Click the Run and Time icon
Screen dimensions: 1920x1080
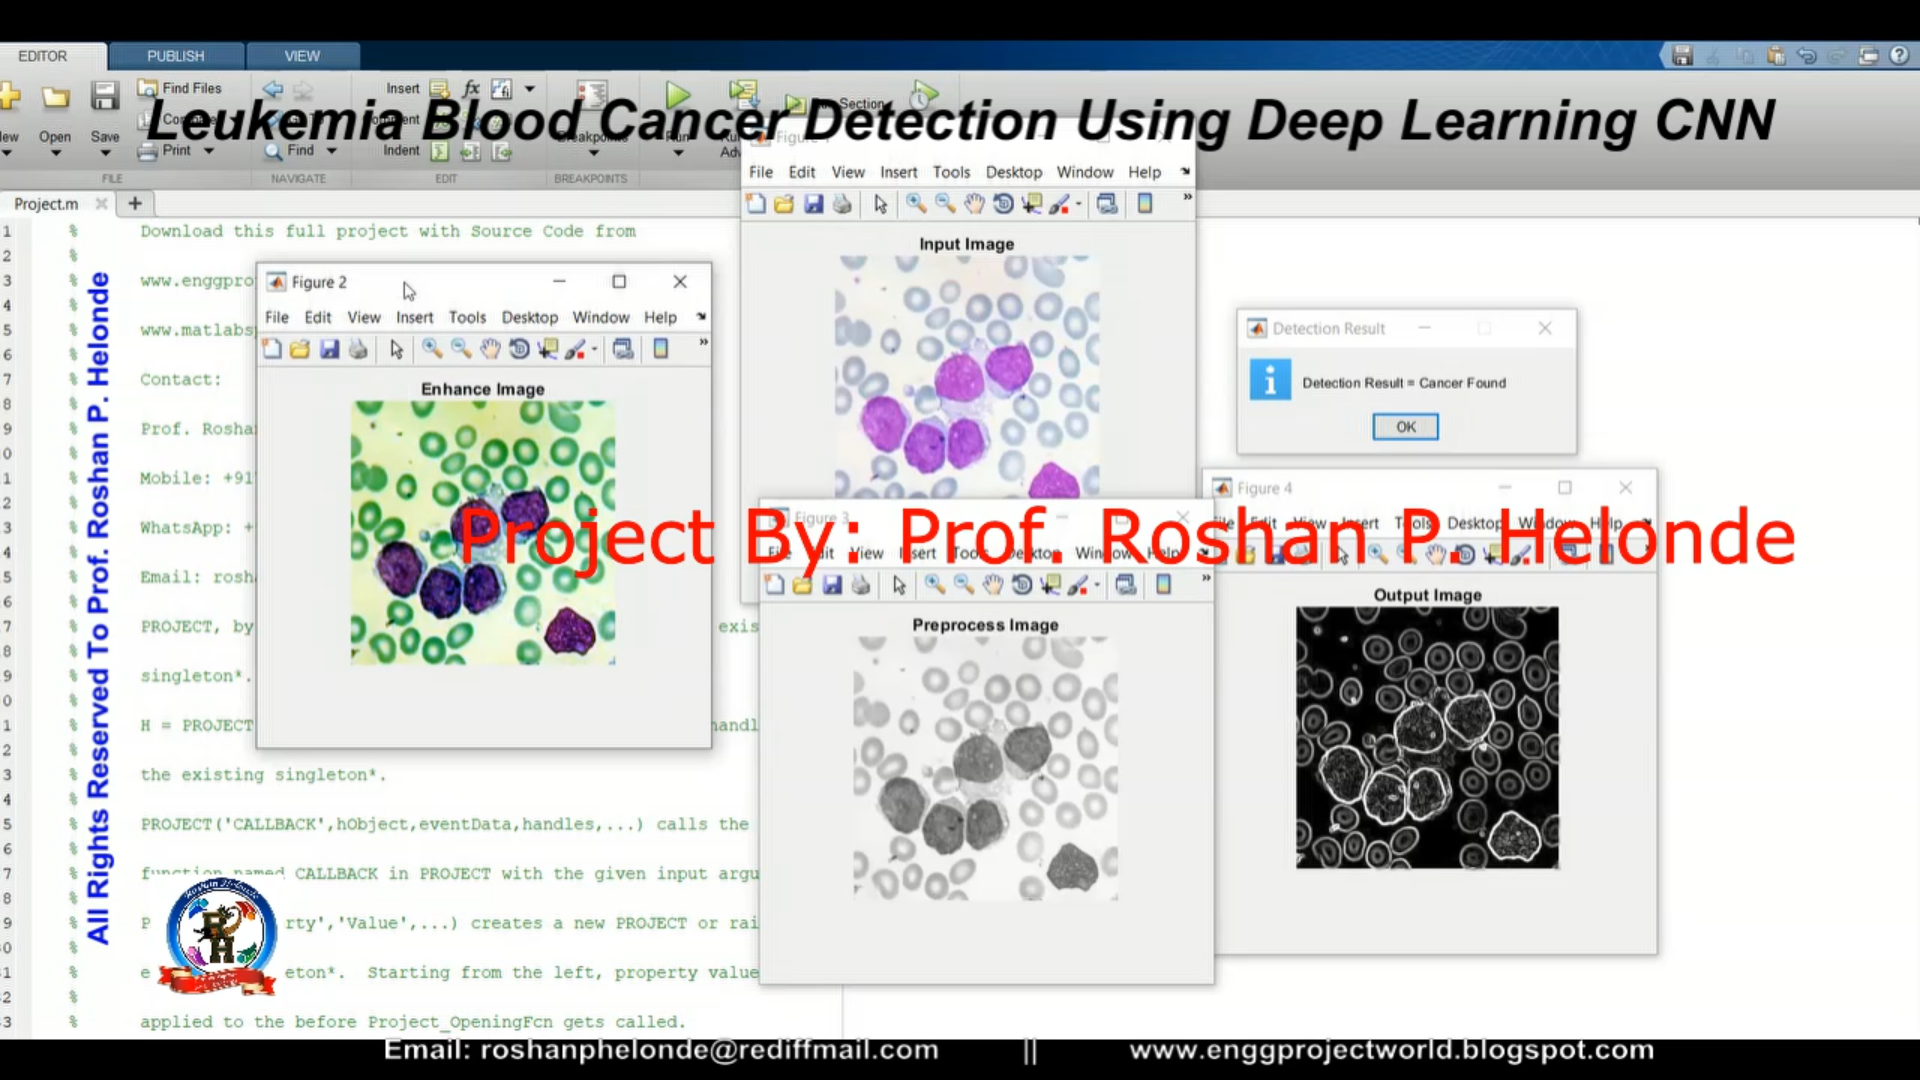click(924, 95)
